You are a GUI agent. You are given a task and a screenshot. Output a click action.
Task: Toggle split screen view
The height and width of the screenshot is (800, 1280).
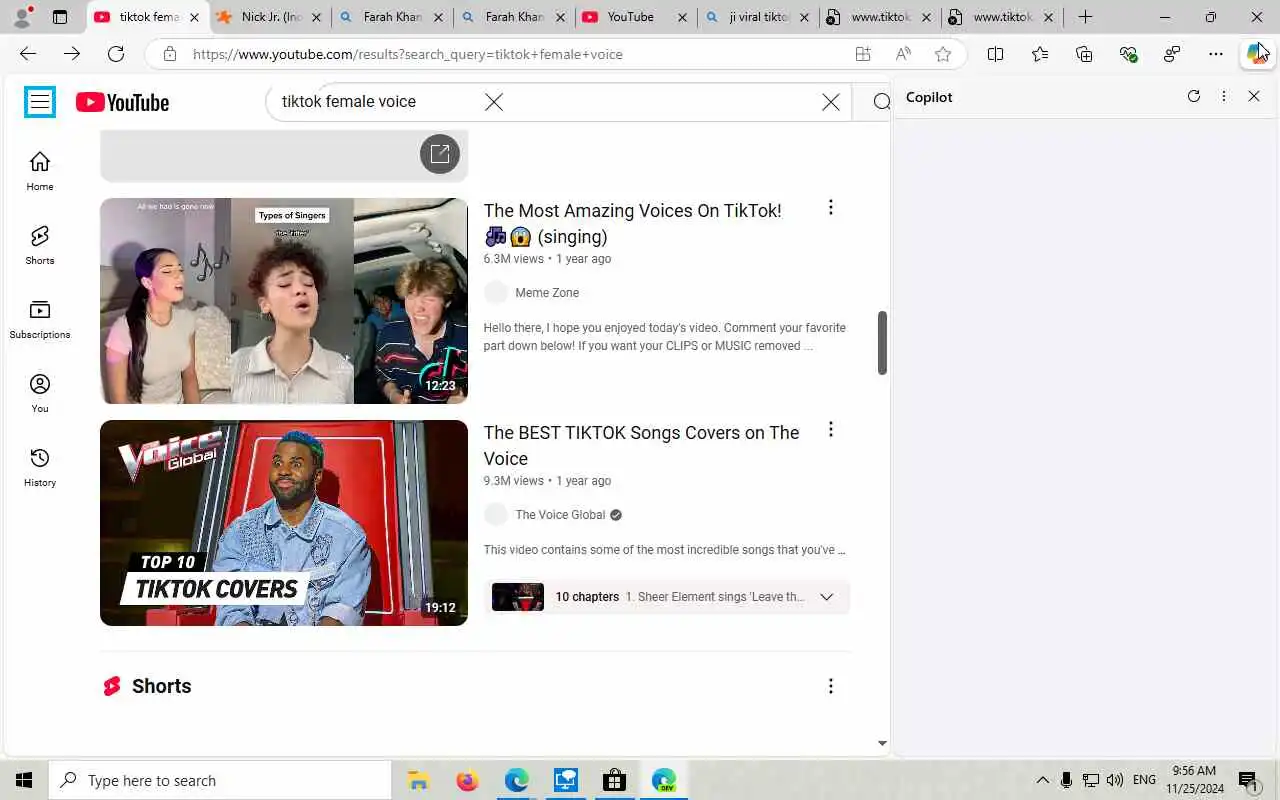tap(995, 54)
